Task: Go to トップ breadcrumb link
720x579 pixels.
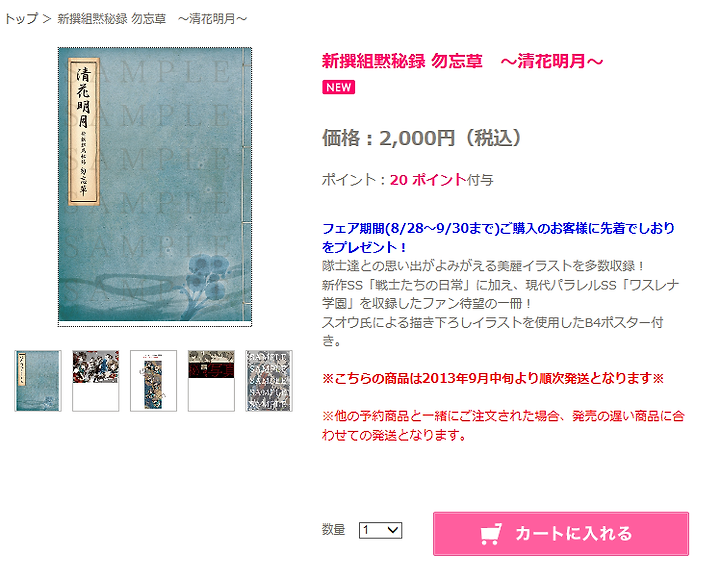Action: pyautogui.click(x=21, y=19)
